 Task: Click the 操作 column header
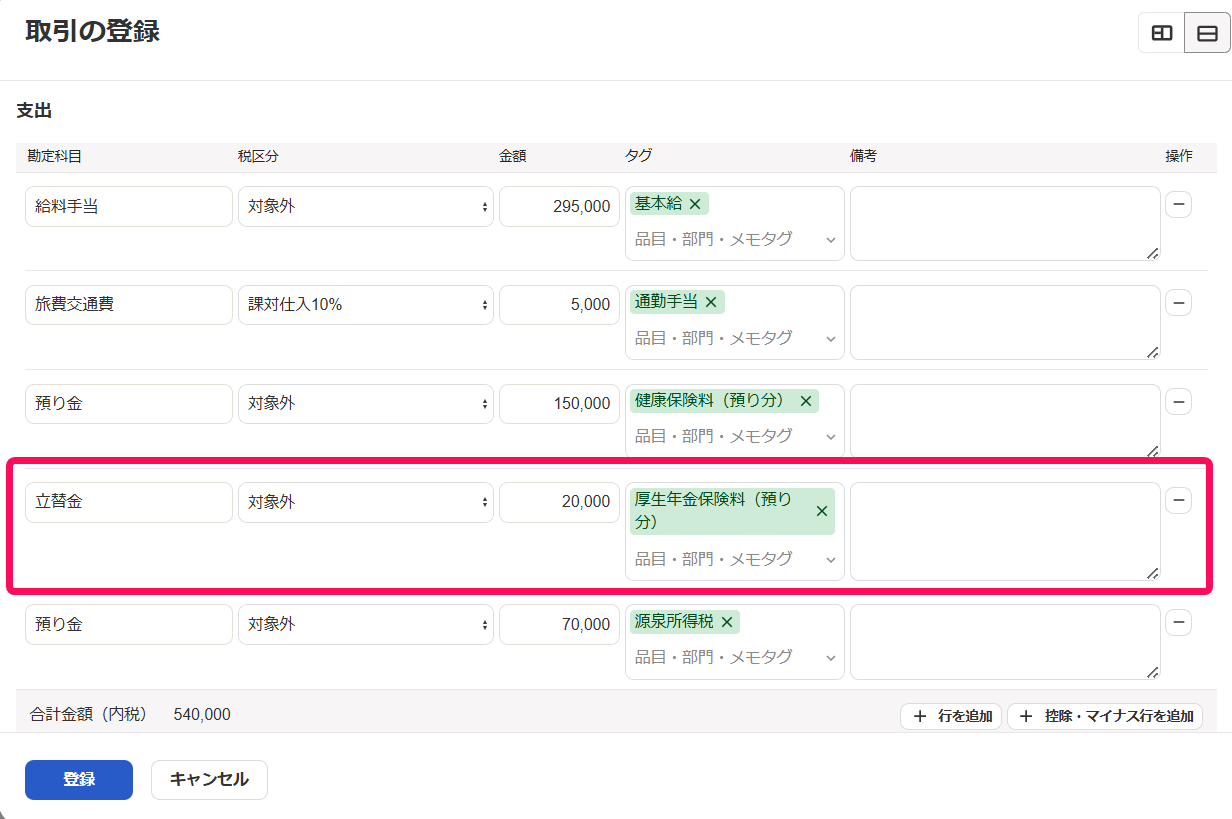coord(1179,156)
